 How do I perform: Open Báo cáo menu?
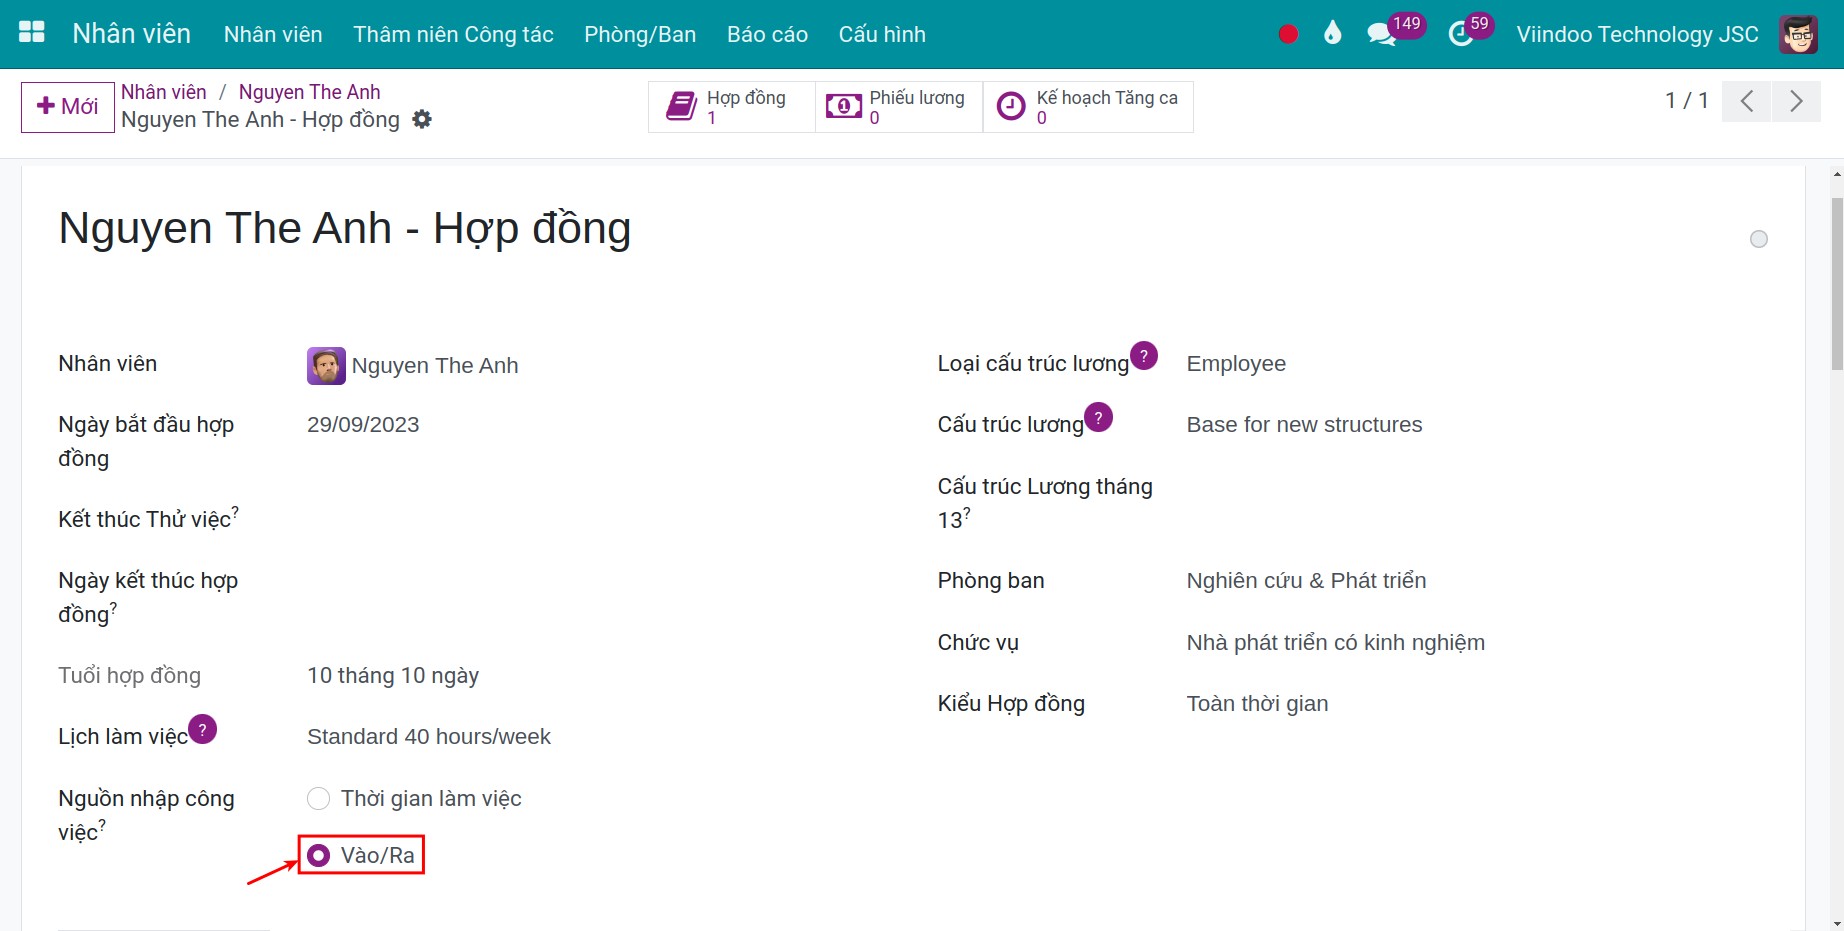click(767, 34)
